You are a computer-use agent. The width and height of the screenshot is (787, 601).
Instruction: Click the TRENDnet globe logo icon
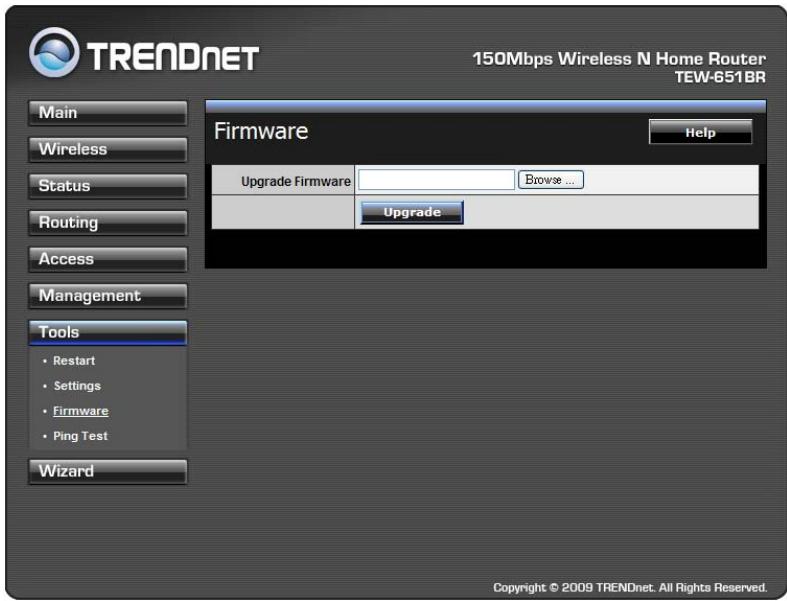(54, 52)
